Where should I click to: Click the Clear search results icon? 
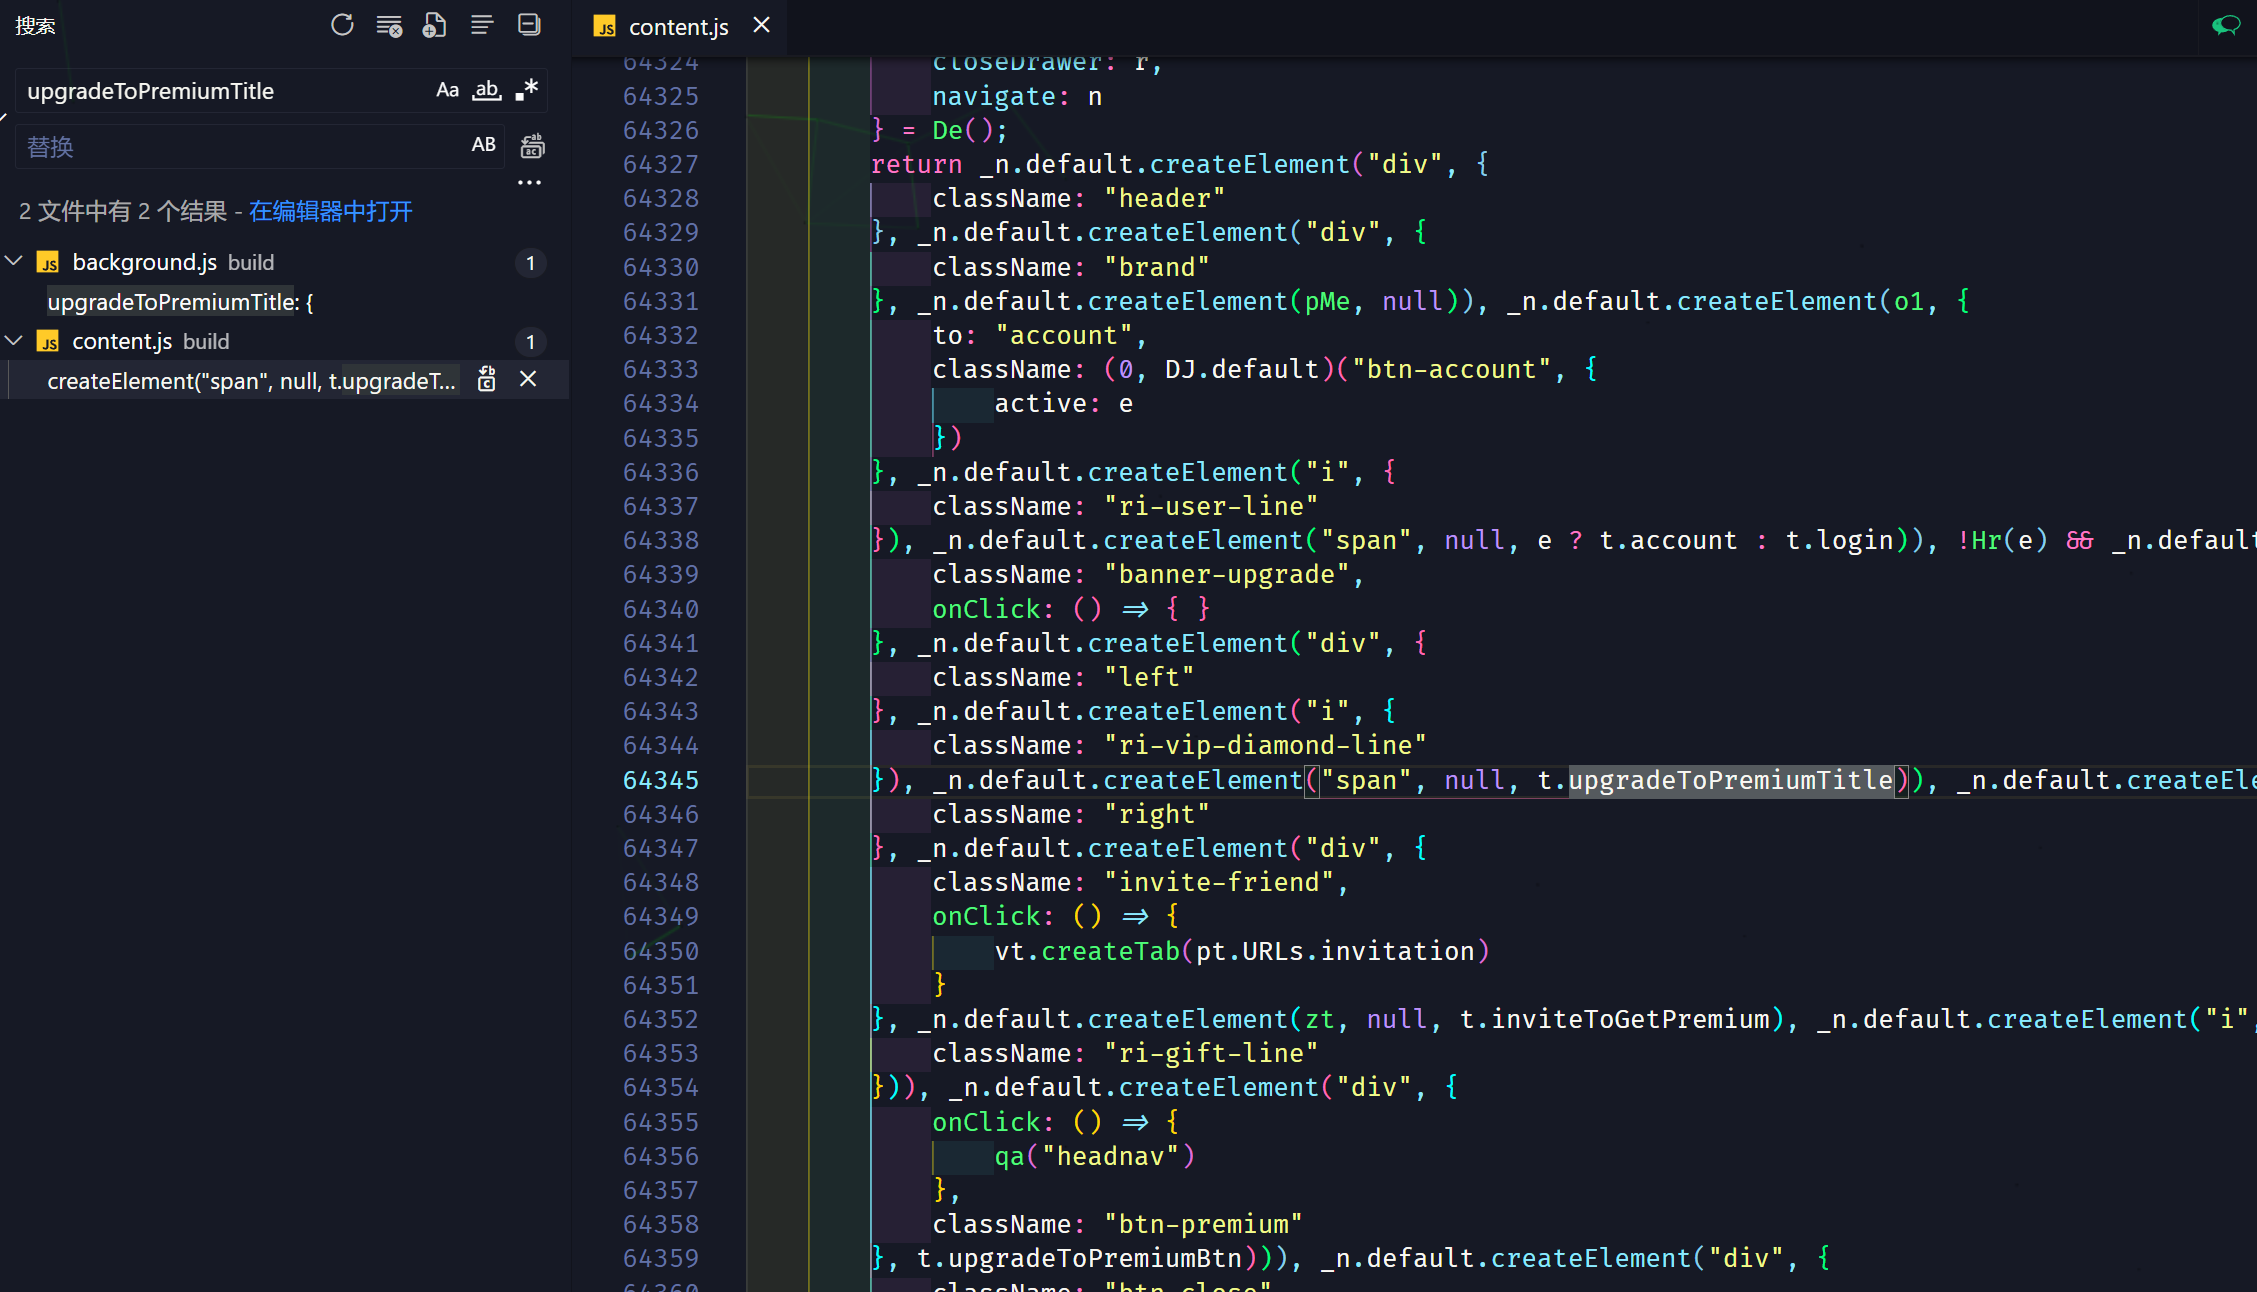(389, 25)
